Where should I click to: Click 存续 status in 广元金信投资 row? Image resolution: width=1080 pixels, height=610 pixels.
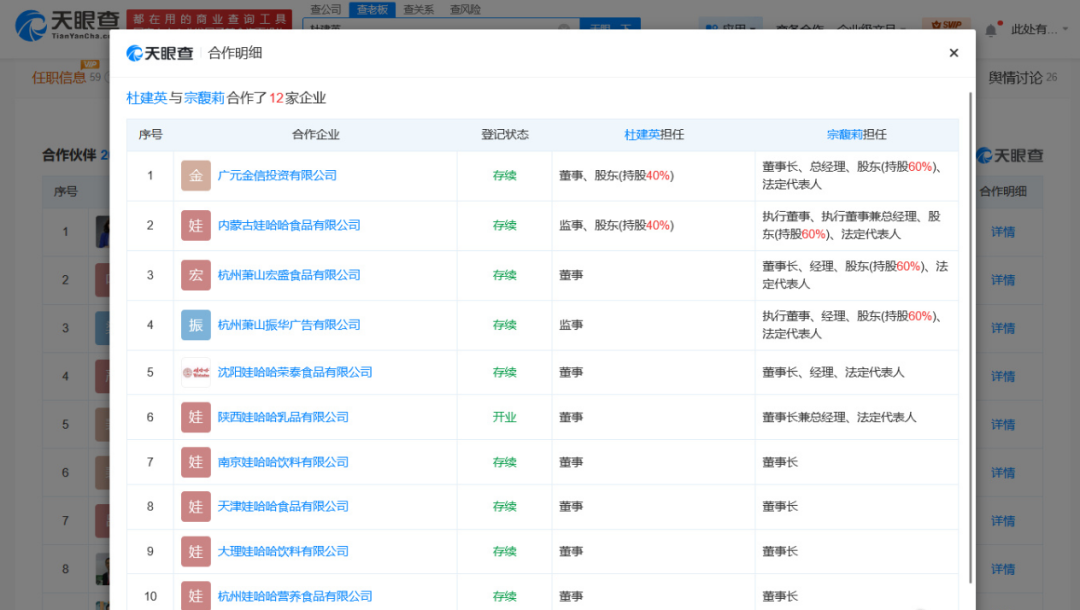coord(504,176)
